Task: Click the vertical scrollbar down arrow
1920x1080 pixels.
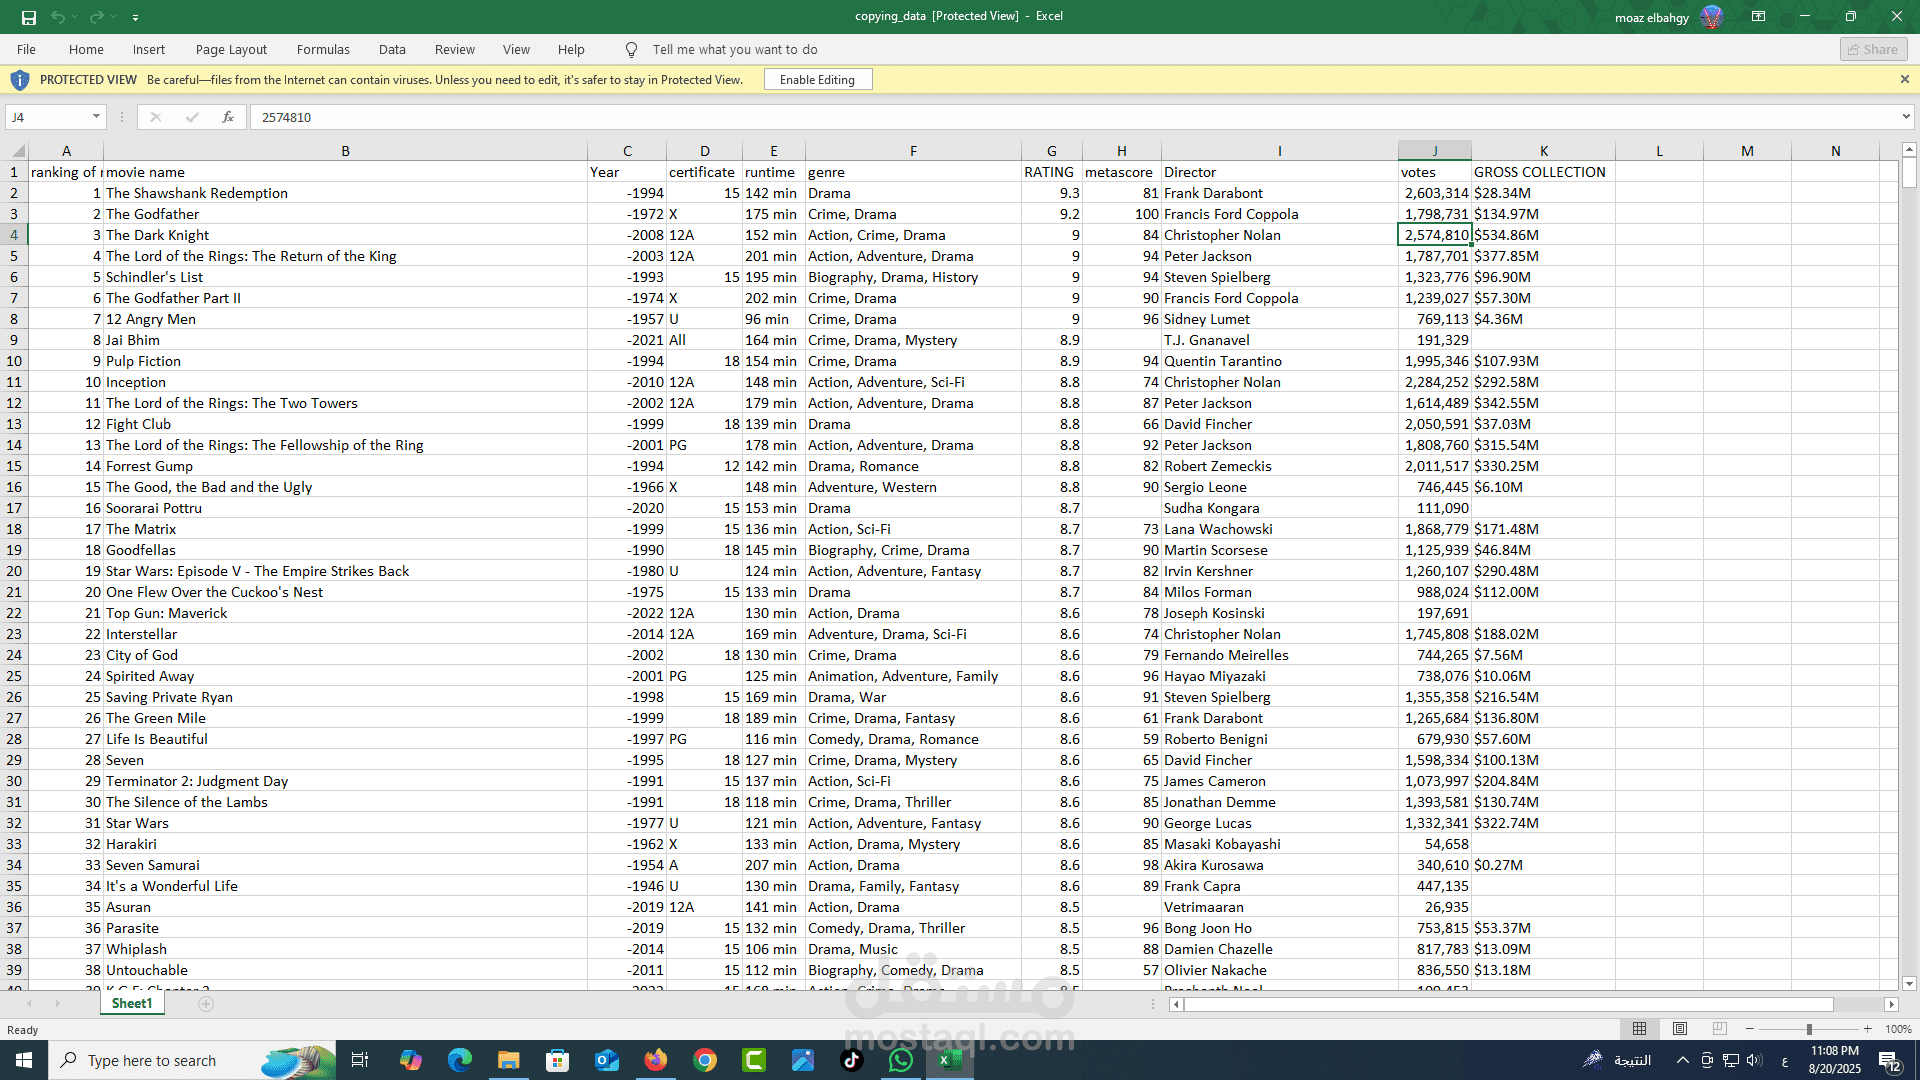Action: [1909, 983]
